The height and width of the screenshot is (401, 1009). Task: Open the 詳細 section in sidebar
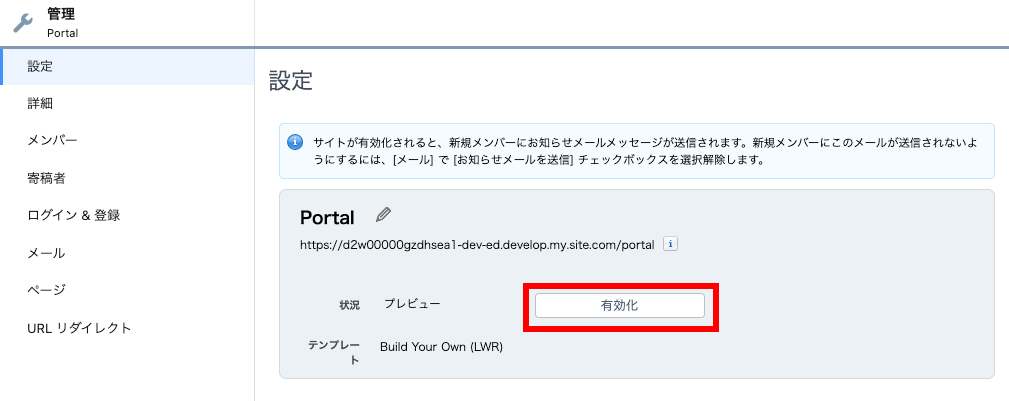click(40, 103)
